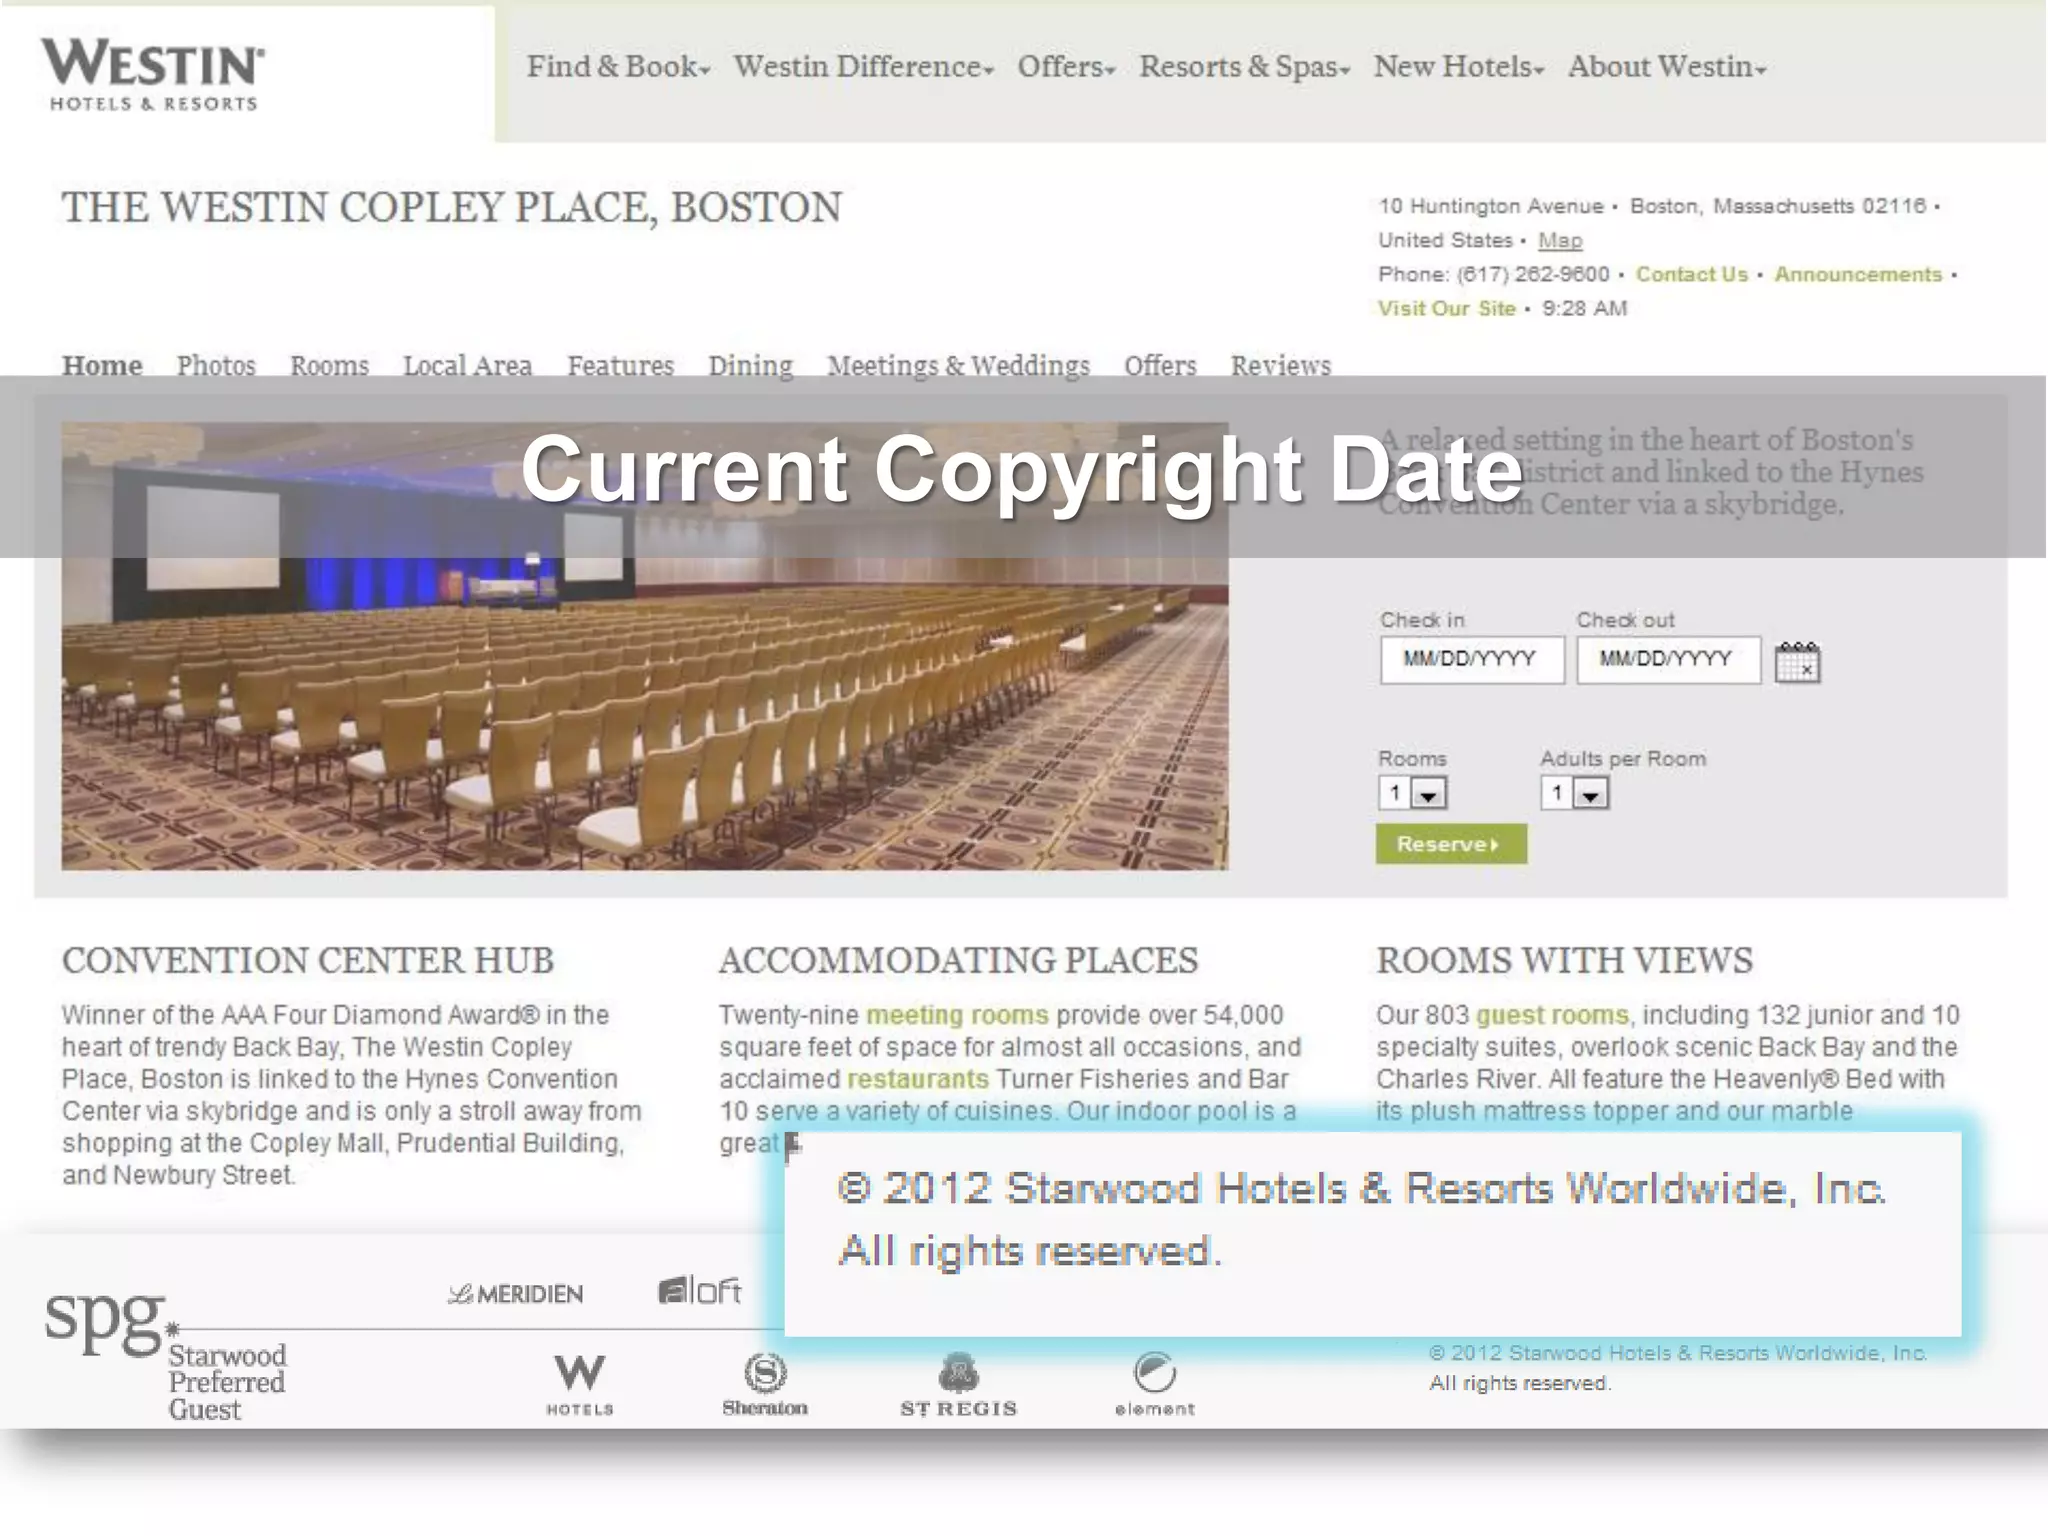Open the restaurants link

(918, 1079)
